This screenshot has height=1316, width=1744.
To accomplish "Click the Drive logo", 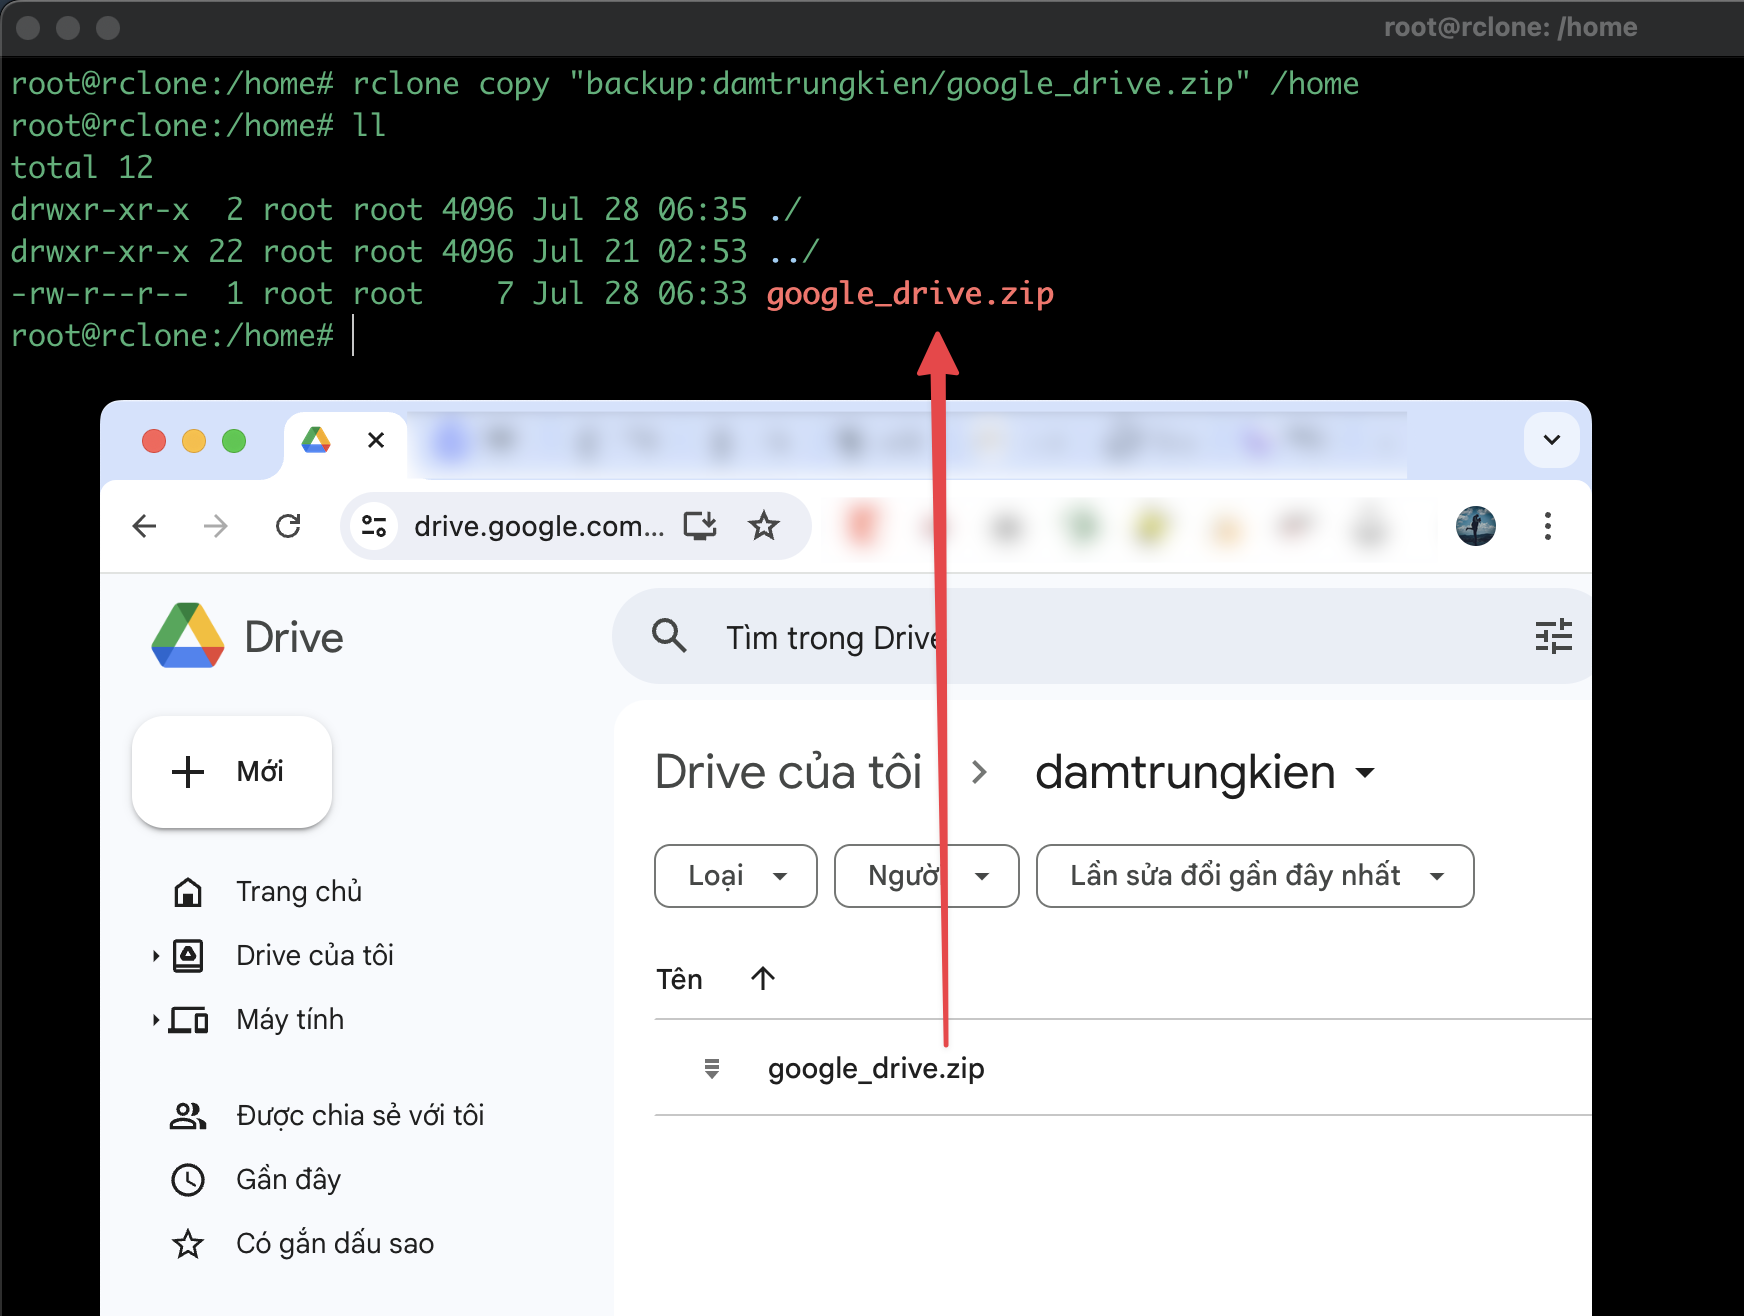I will pyautogui.click(x=248, y=636).
